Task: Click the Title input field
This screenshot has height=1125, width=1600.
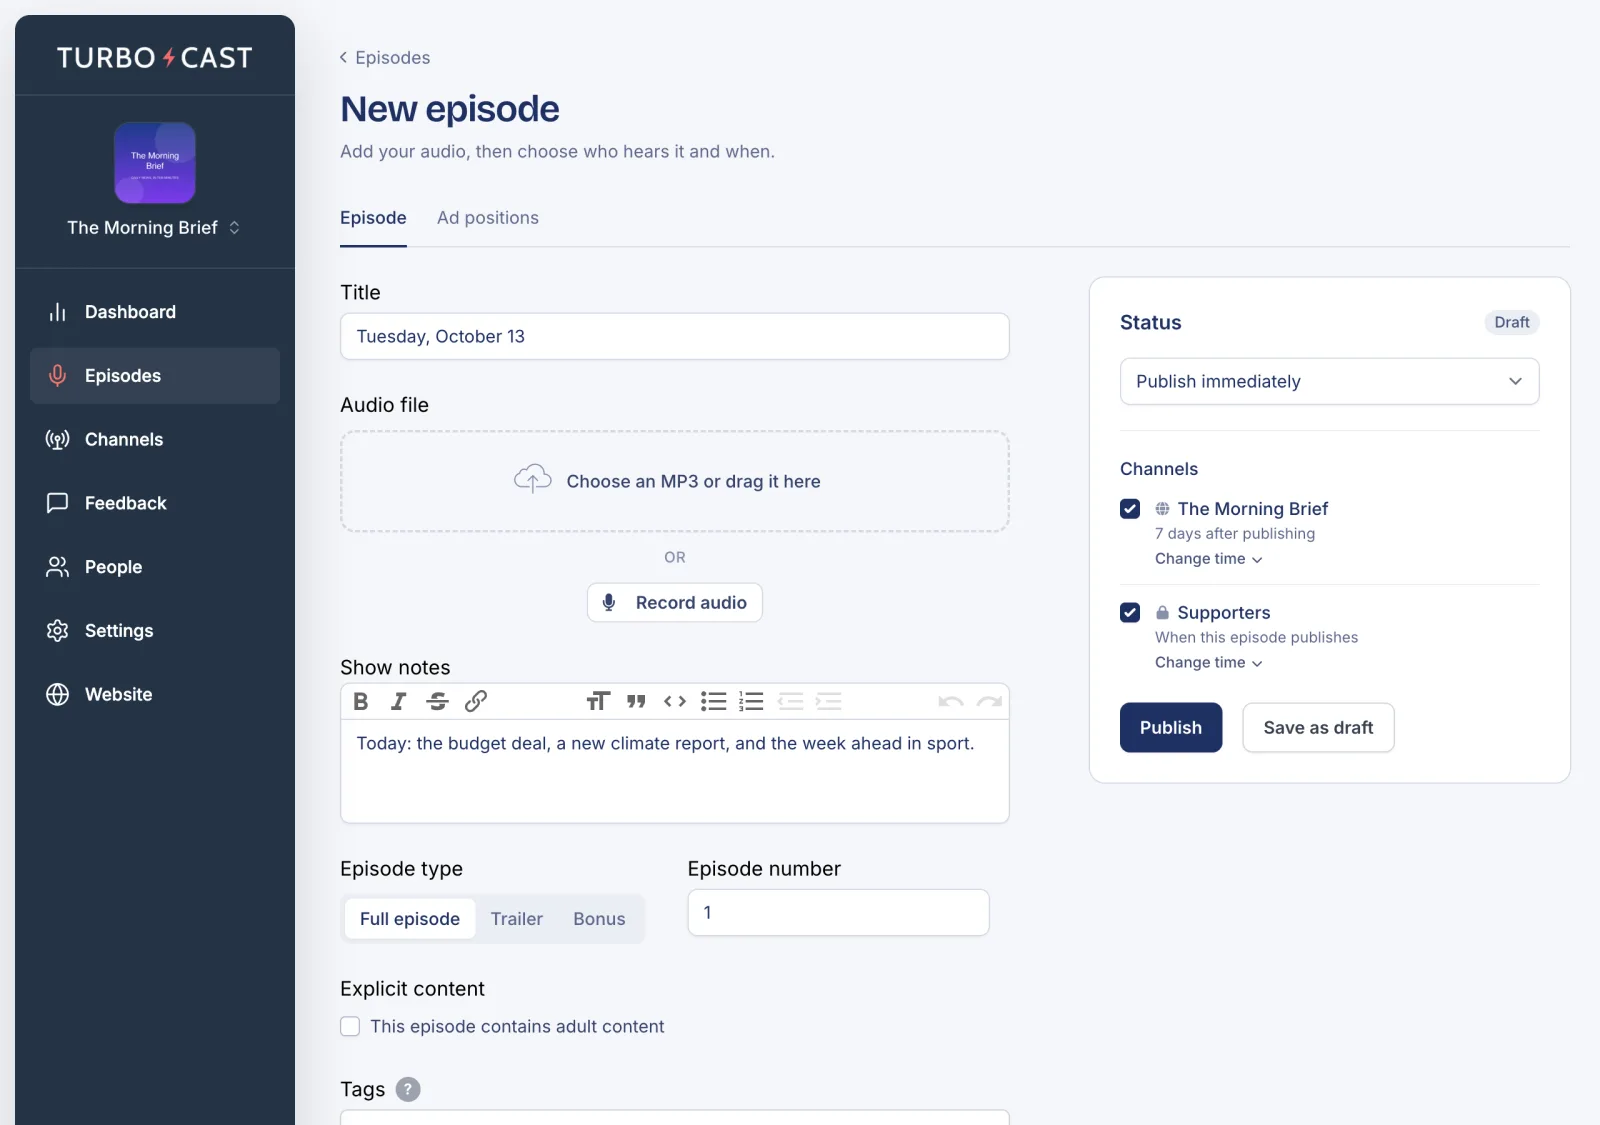Action: tap(675, 337)
